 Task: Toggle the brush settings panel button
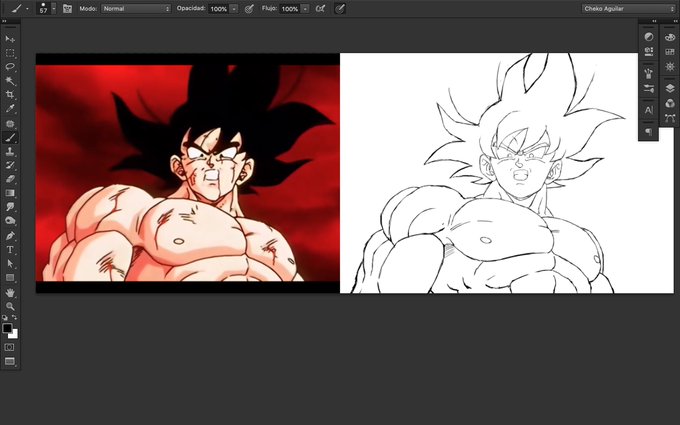click(67, 8)
